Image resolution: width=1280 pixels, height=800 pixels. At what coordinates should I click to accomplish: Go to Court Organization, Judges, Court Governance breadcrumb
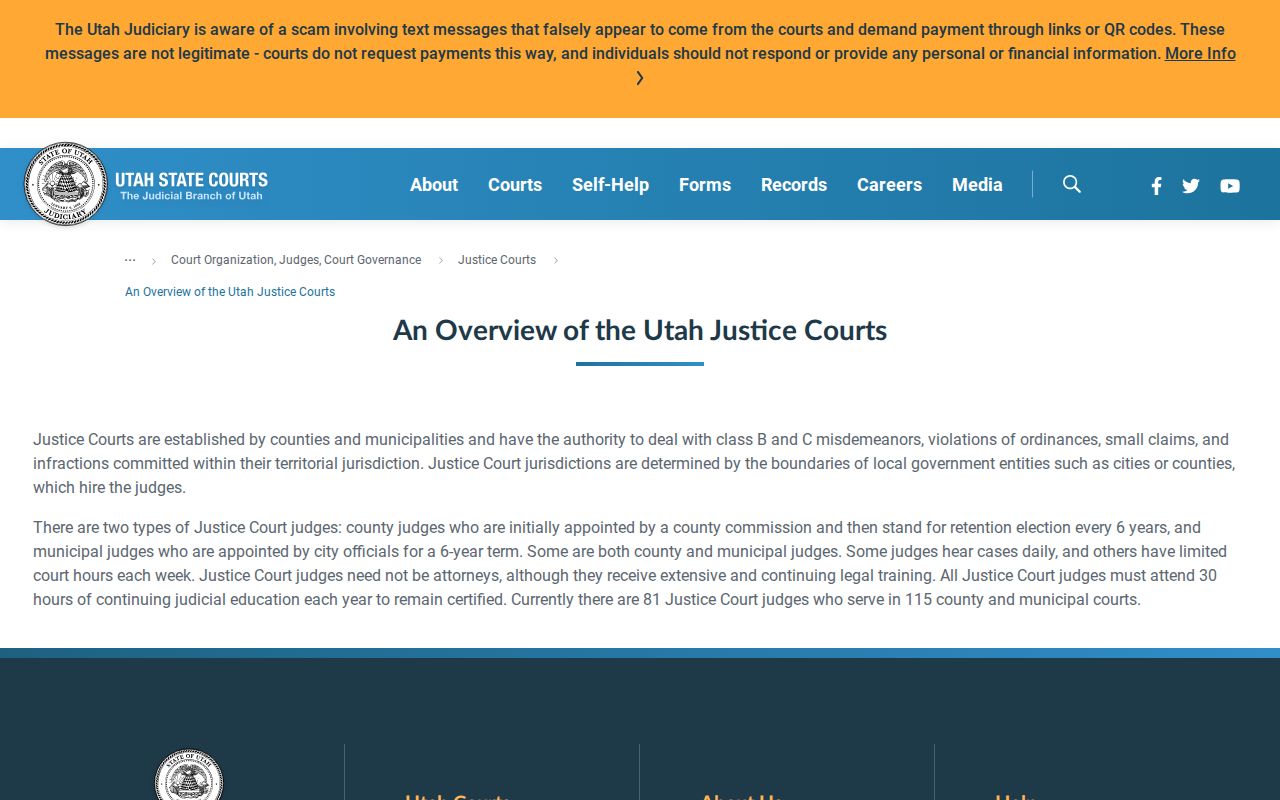click(296, 260)
